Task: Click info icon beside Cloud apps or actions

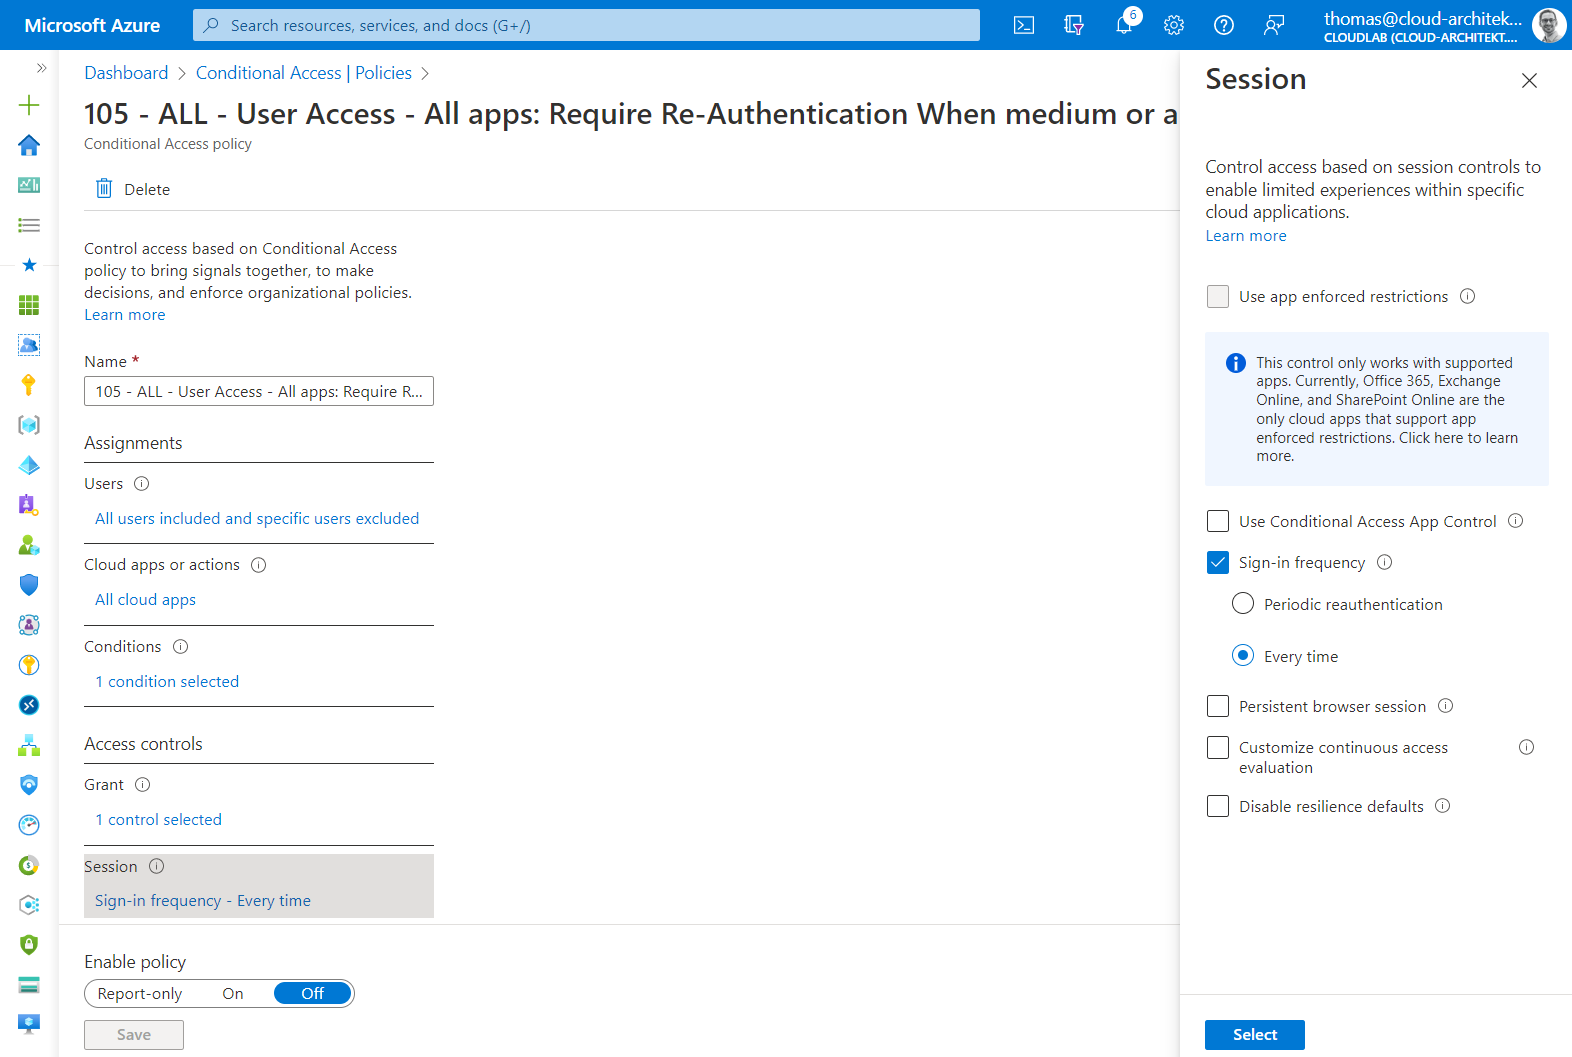Action: (259, 565)
